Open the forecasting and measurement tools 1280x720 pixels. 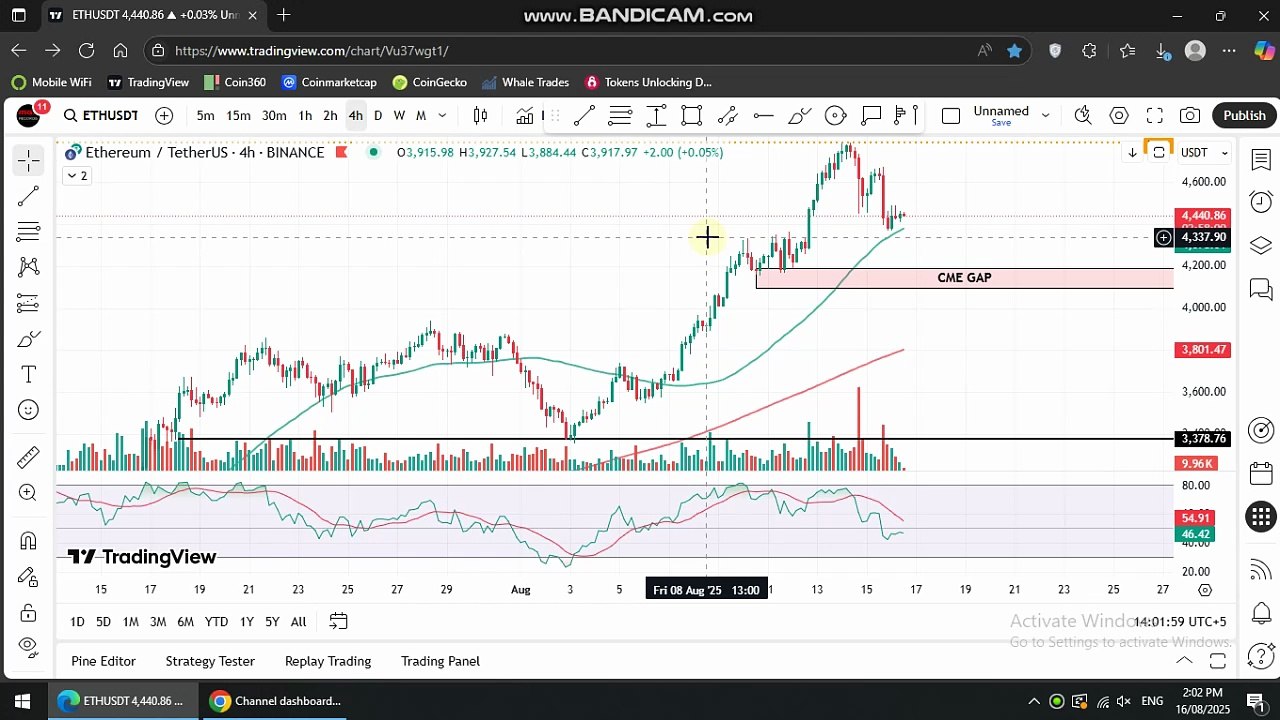28,303
